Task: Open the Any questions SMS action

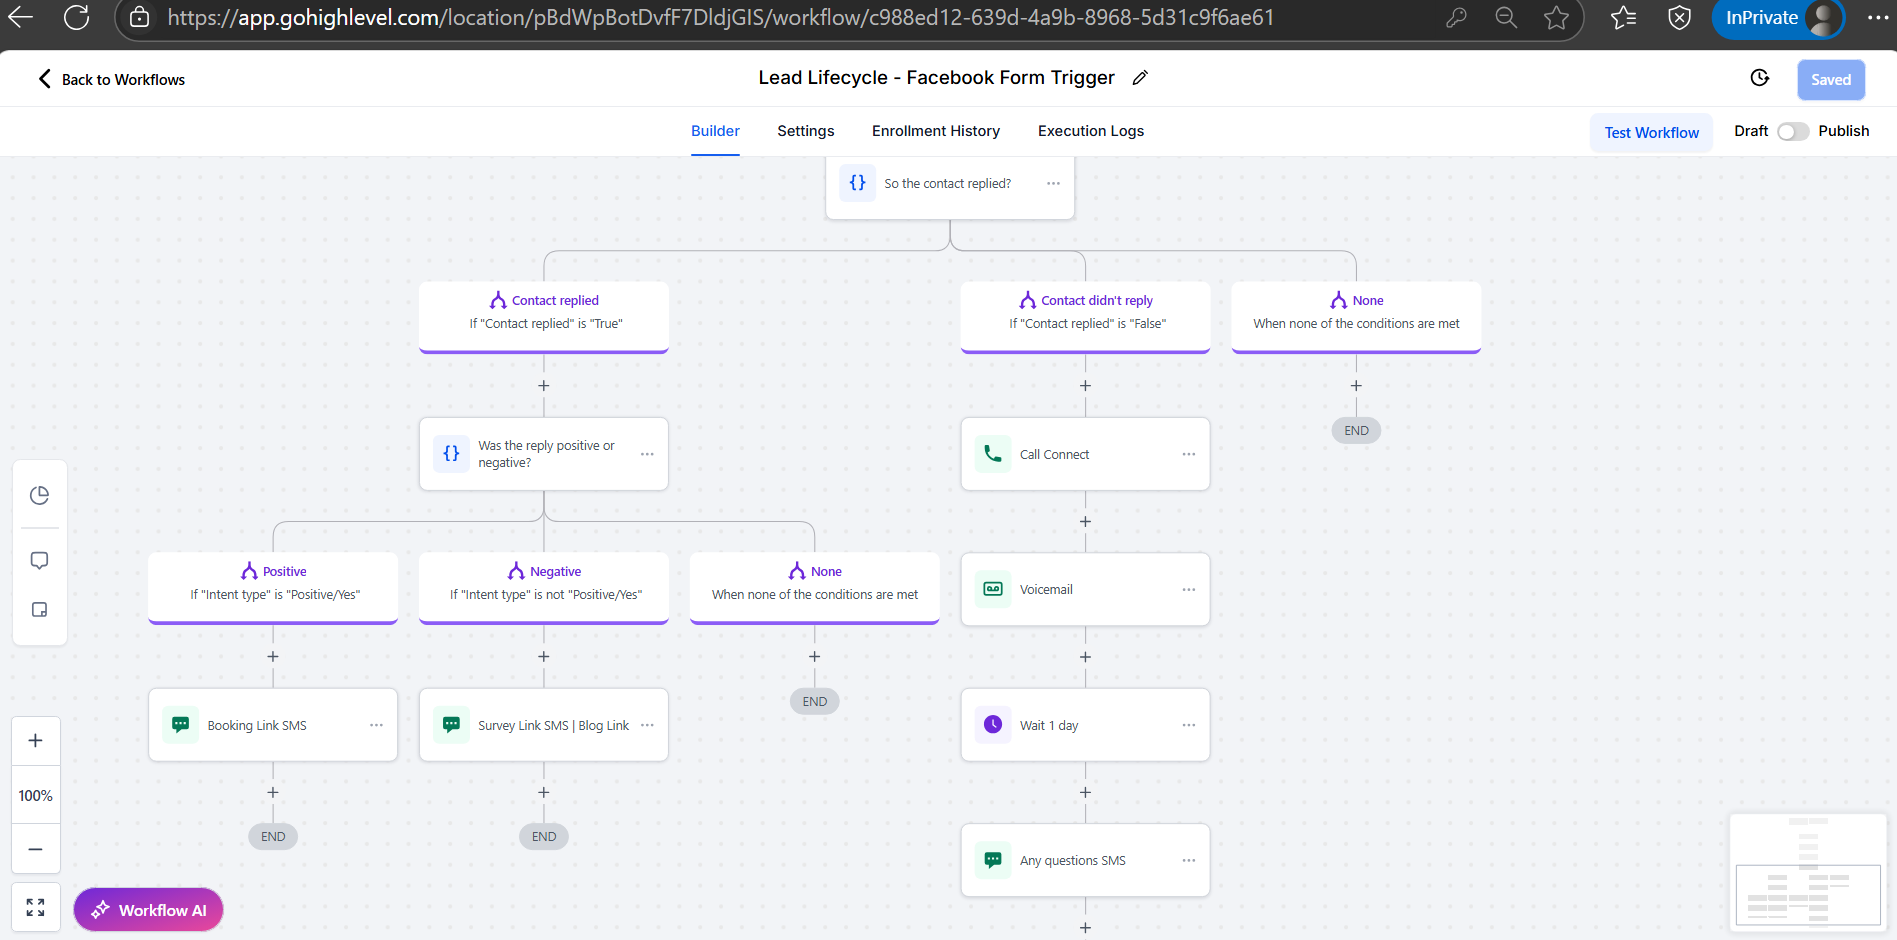Action: [x=1085, y=860]
